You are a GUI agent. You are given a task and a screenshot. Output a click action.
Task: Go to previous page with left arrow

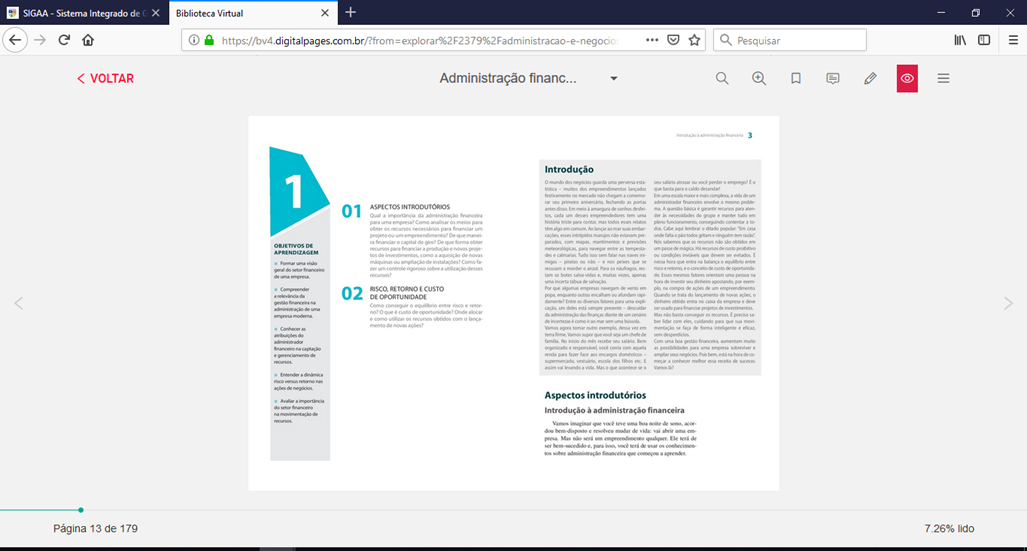18,303
